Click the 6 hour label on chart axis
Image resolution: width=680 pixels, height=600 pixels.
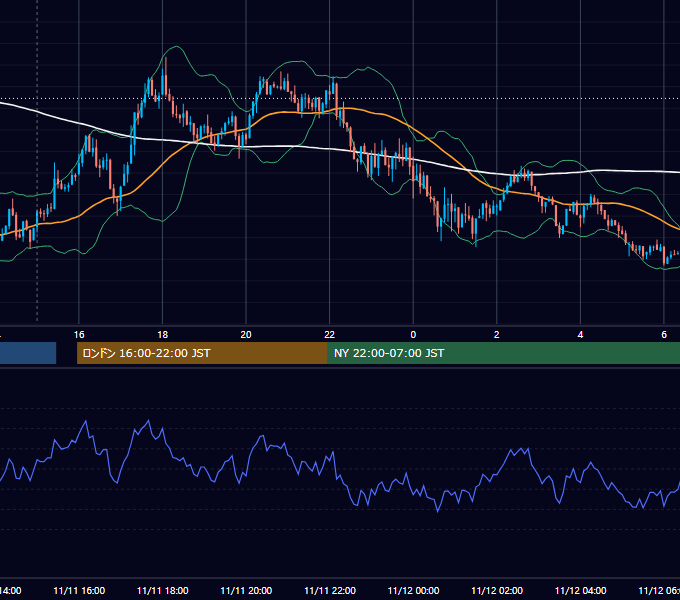click(664, 335)
